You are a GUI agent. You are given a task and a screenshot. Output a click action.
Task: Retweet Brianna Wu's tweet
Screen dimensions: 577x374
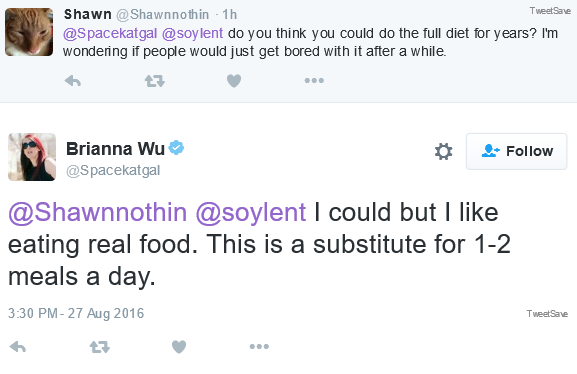point(100,346)
